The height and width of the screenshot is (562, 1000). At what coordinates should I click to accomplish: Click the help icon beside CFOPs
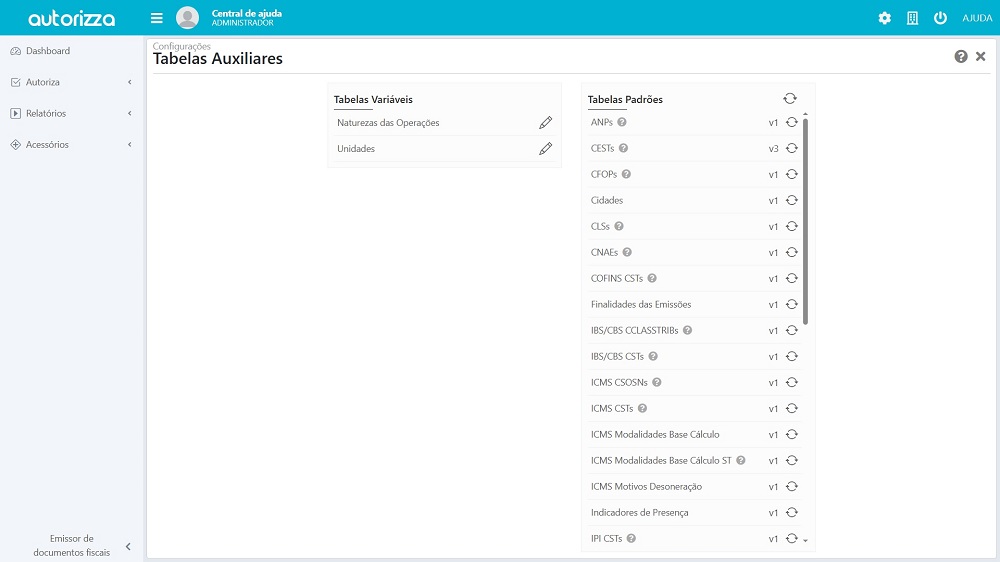[x=626, y=174]
